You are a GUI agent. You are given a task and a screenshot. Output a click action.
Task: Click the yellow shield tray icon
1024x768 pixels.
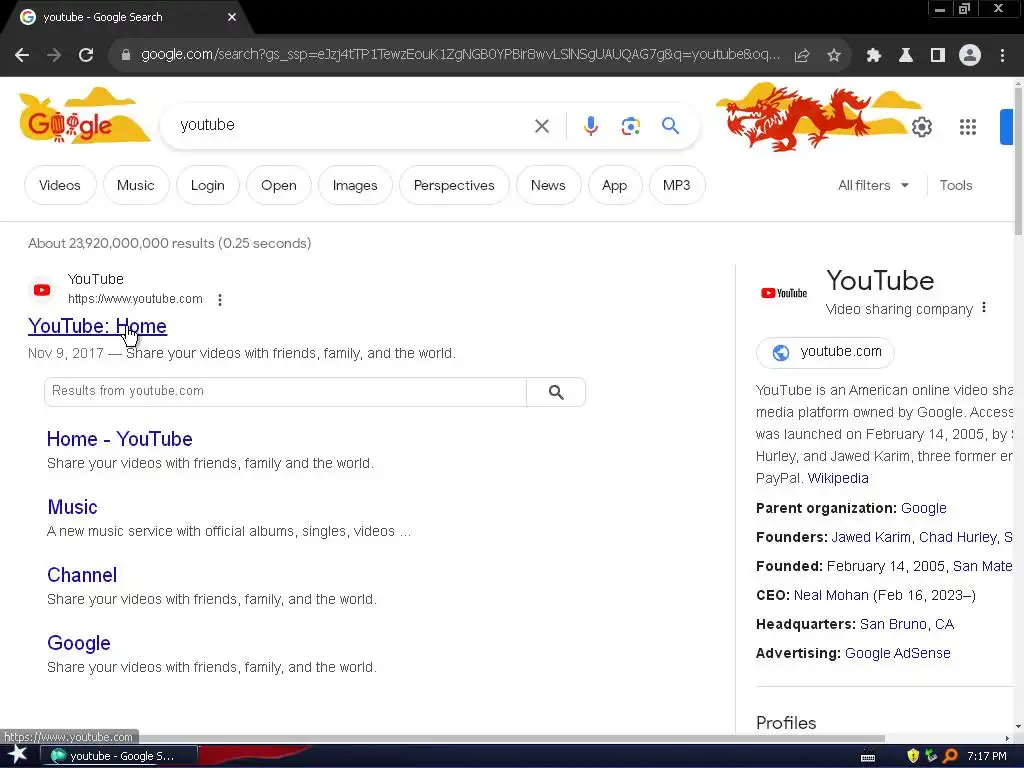(x=913, y=756)
